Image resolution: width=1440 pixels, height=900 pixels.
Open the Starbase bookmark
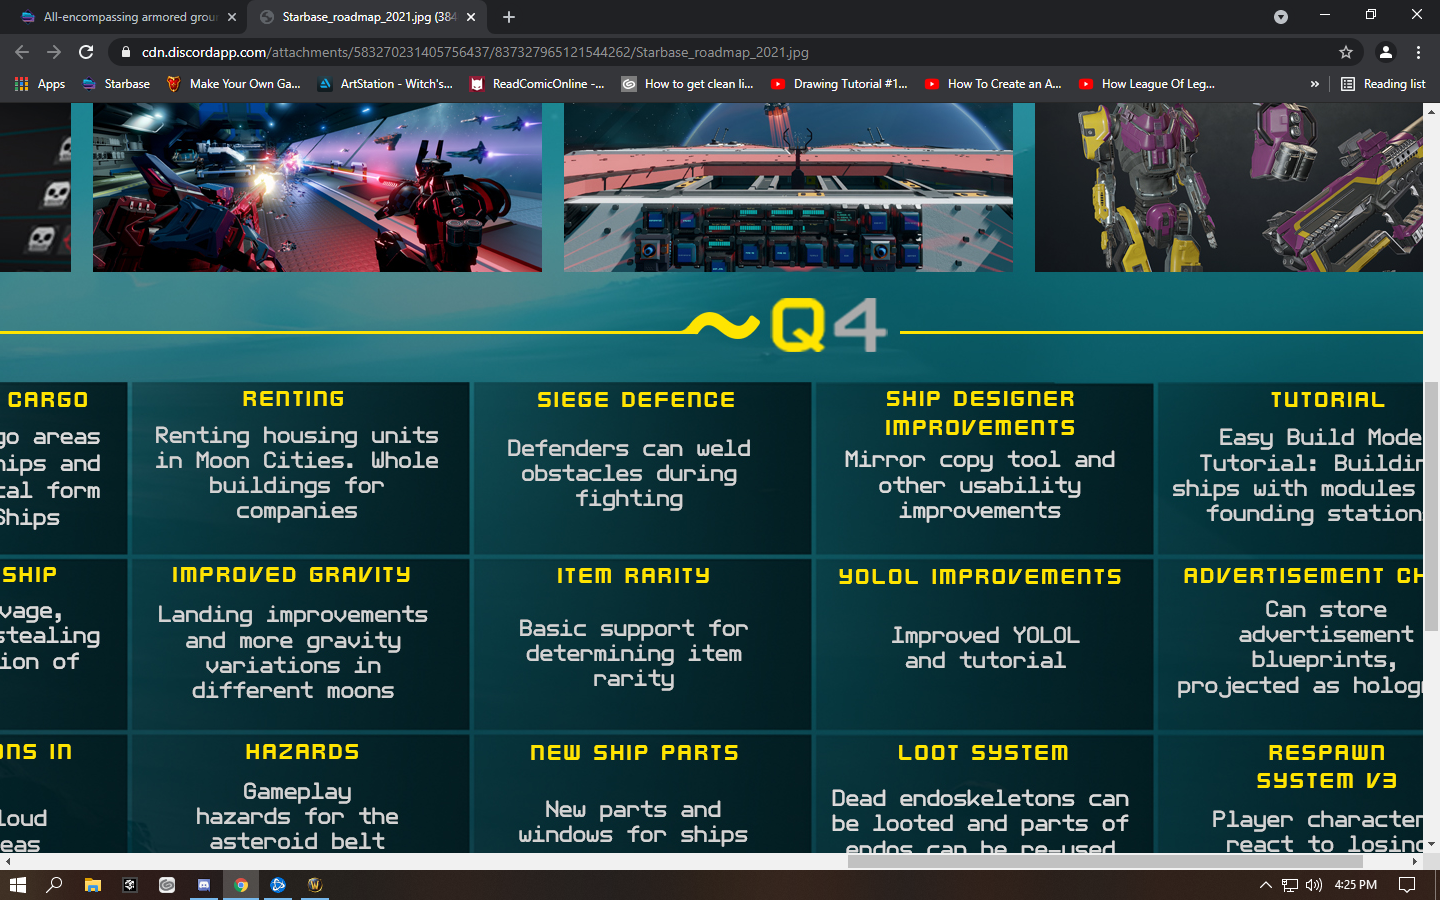(x=116, y=84)
